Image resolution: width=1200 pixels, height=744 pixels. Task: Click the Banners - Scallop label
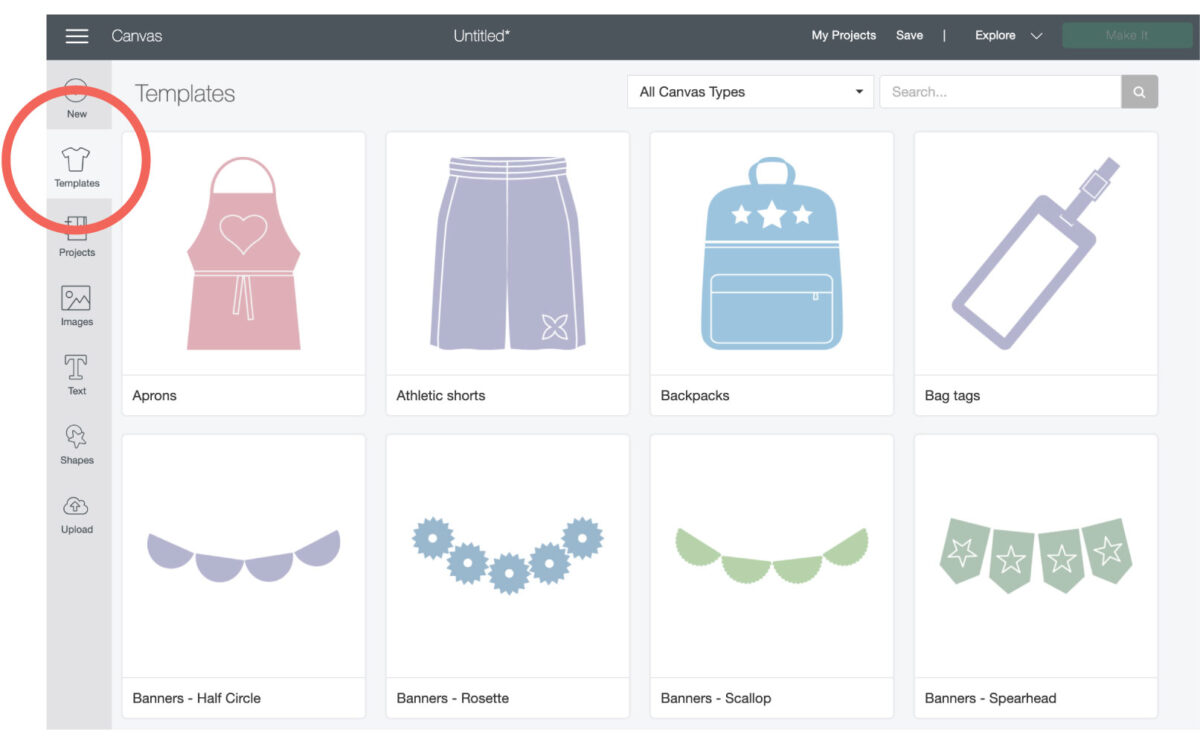[716, 698]
